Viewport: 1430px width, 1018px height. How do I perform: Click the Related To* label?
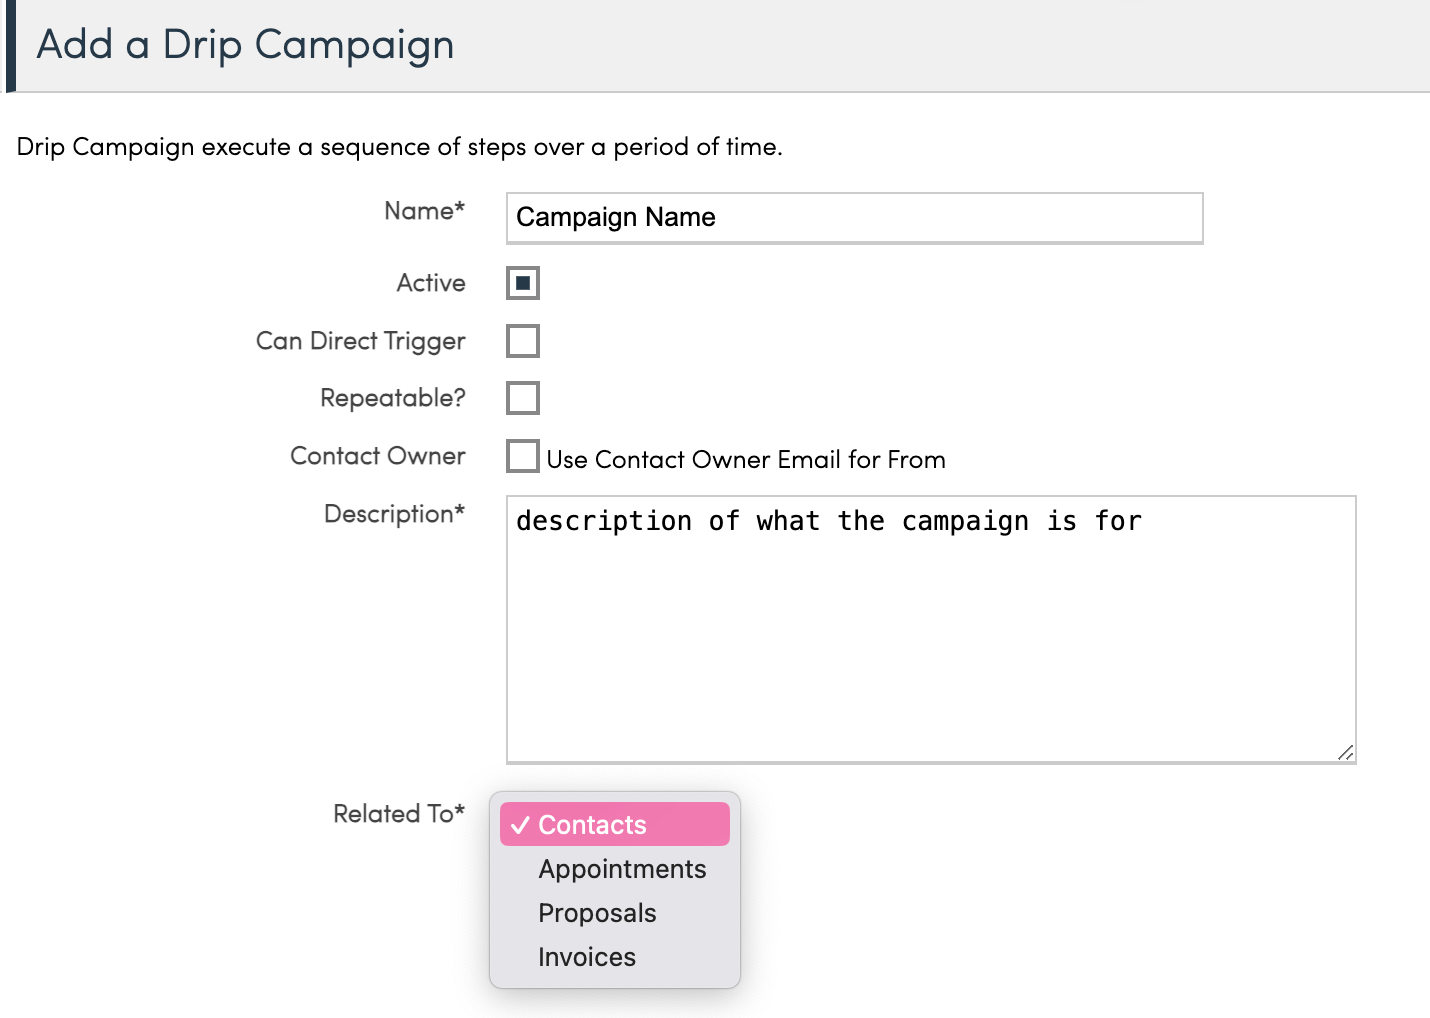click(x=398, y=814)
